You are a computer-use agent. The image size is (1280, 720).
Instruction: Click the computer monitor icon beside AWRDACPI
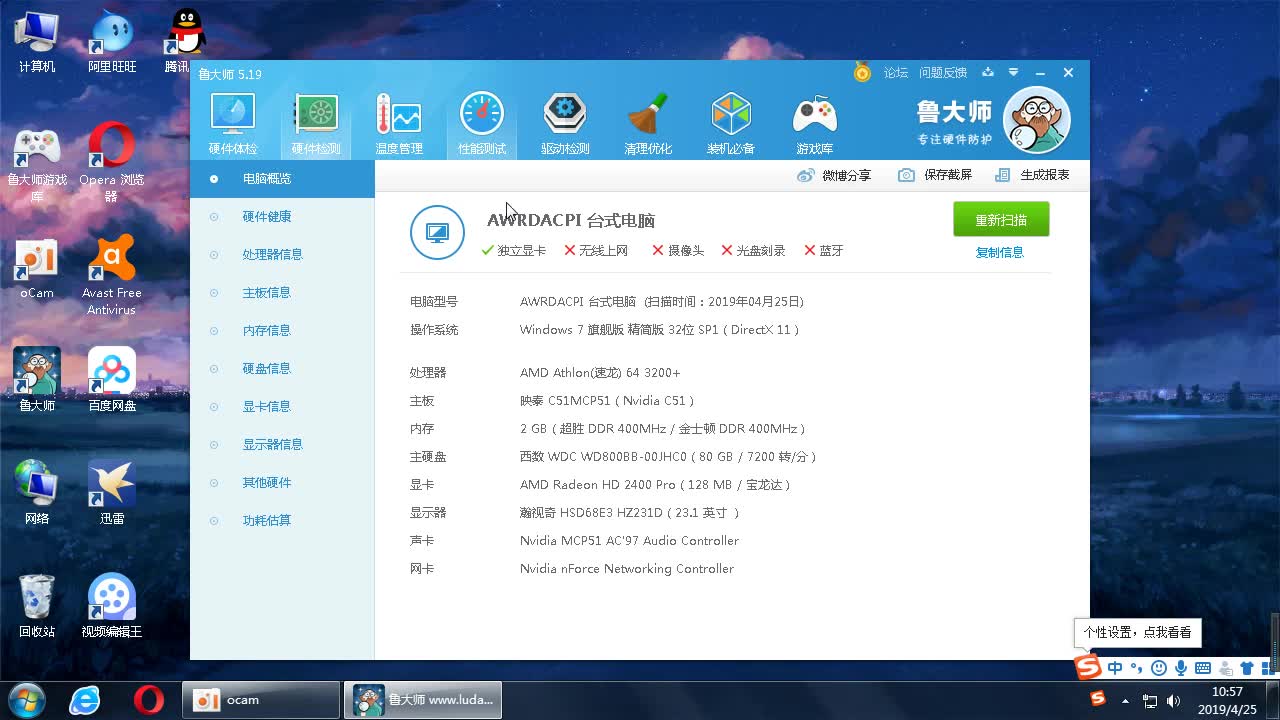(x=437, y=232)
